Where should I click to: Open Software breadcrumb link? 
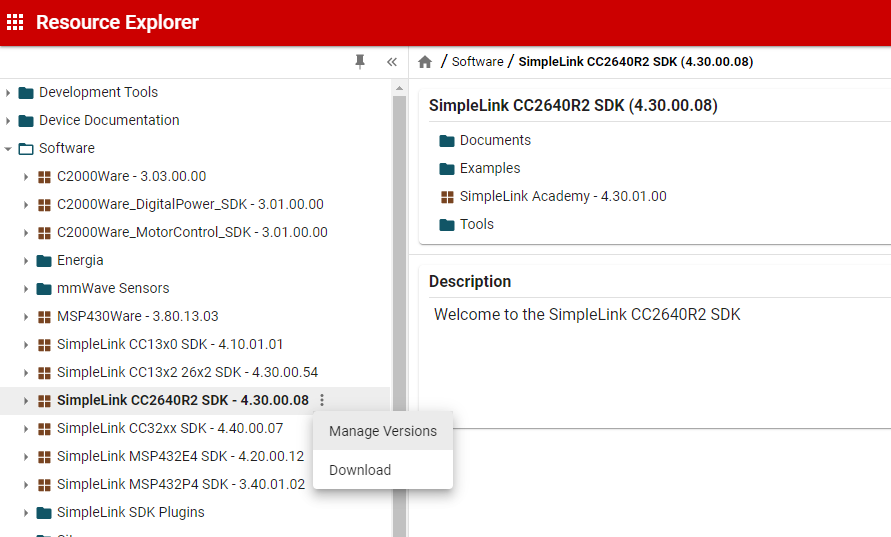477,61
